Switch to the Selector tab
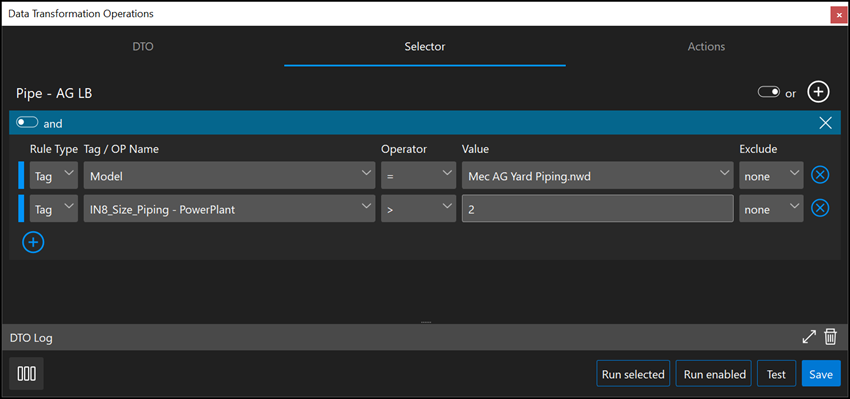 coord(425,47)
